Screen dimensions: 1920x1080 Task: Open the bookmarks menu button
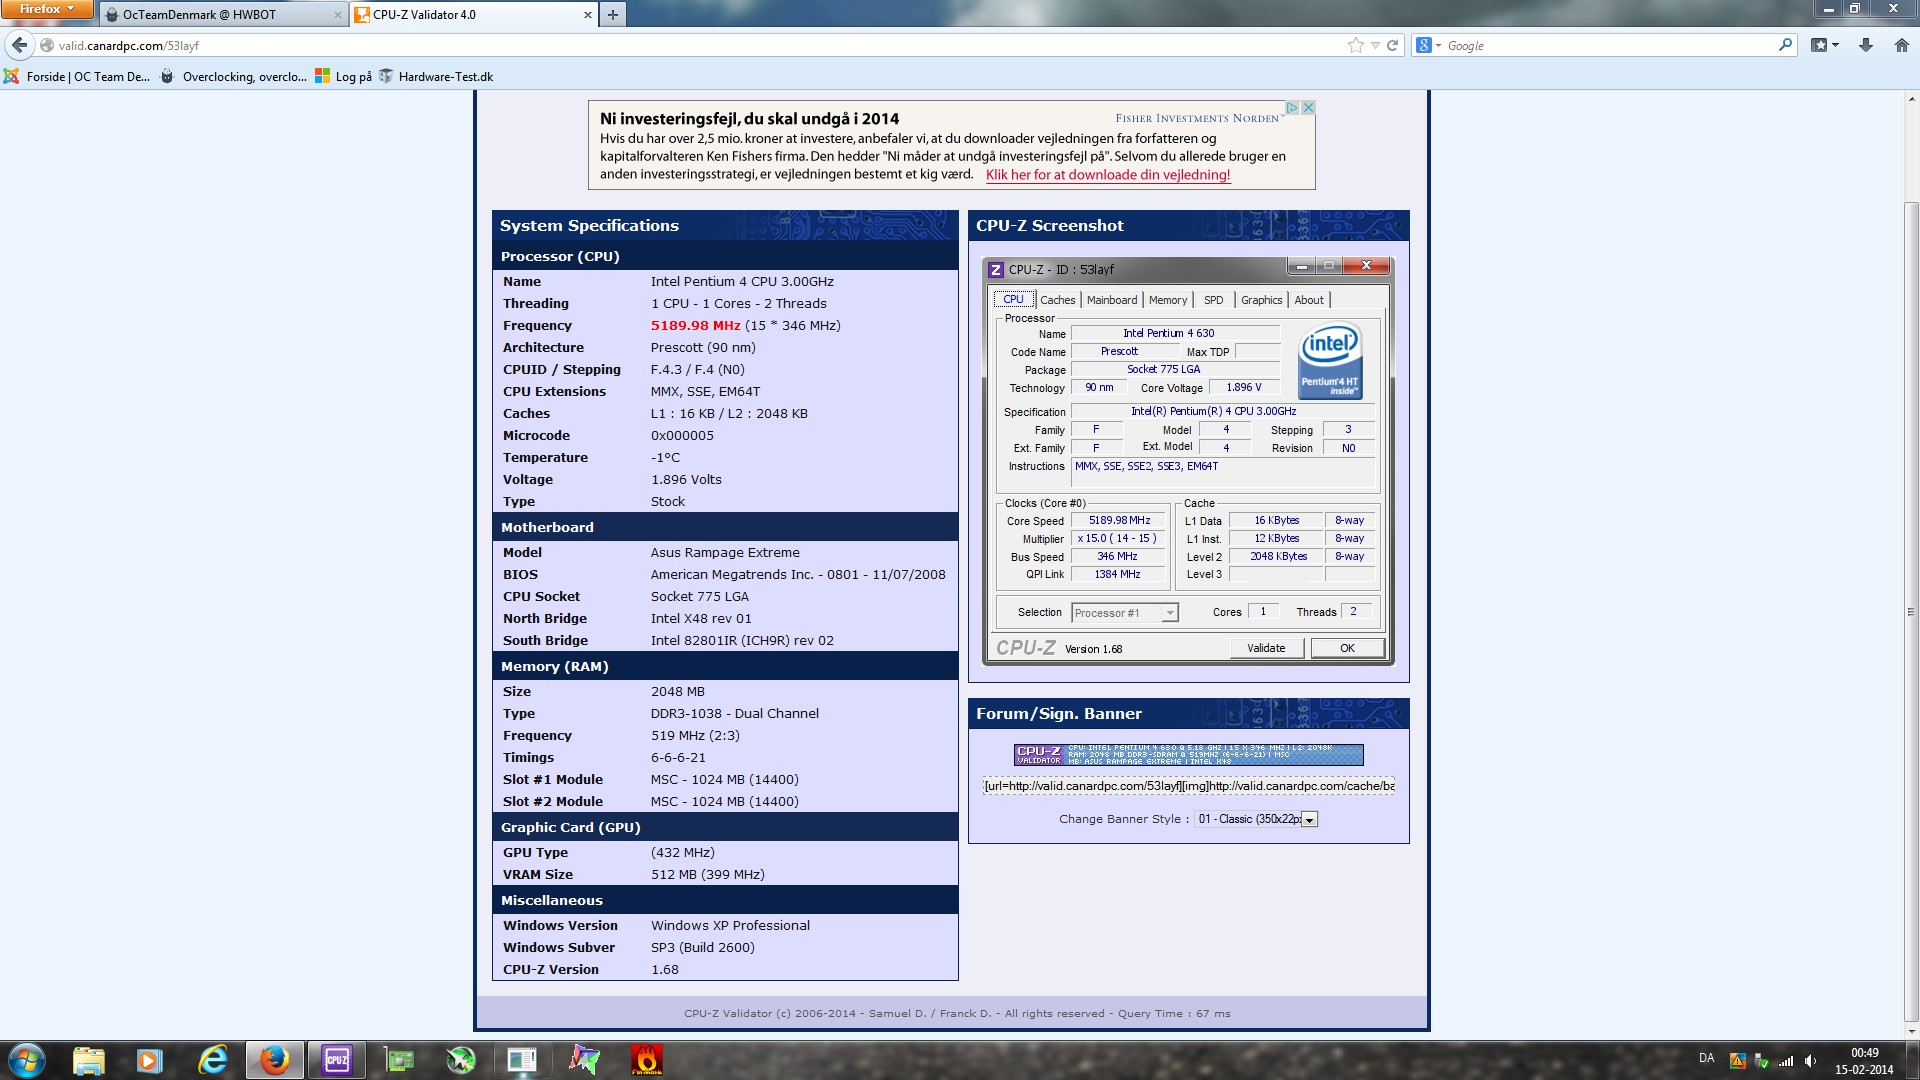point(1825,45)
